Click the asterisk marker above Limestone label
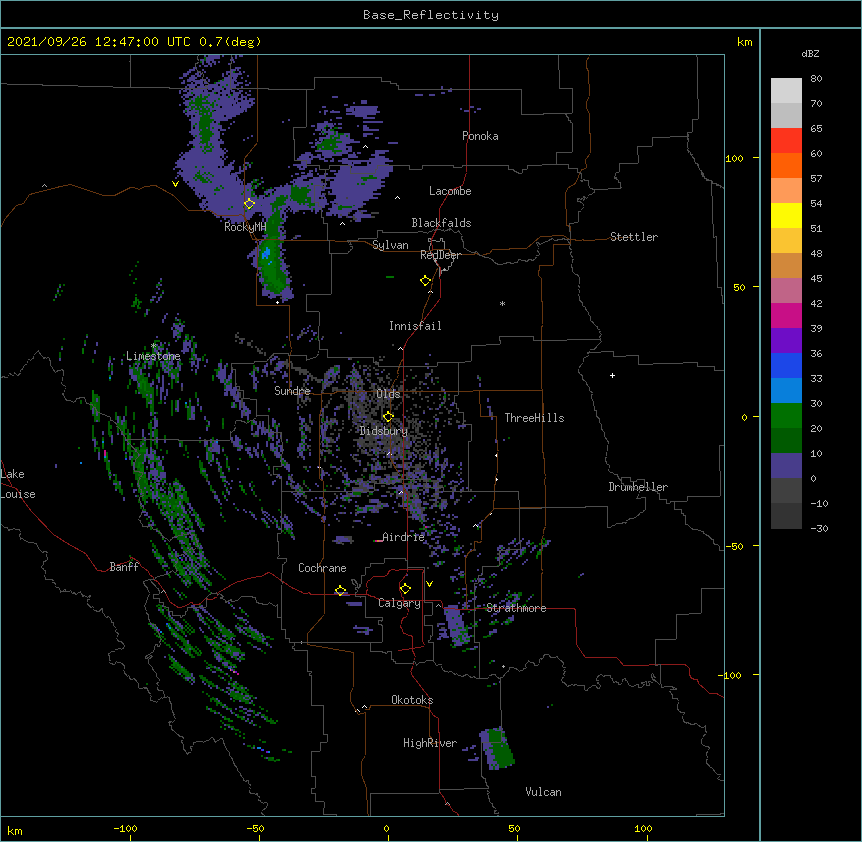 [153, 346]
